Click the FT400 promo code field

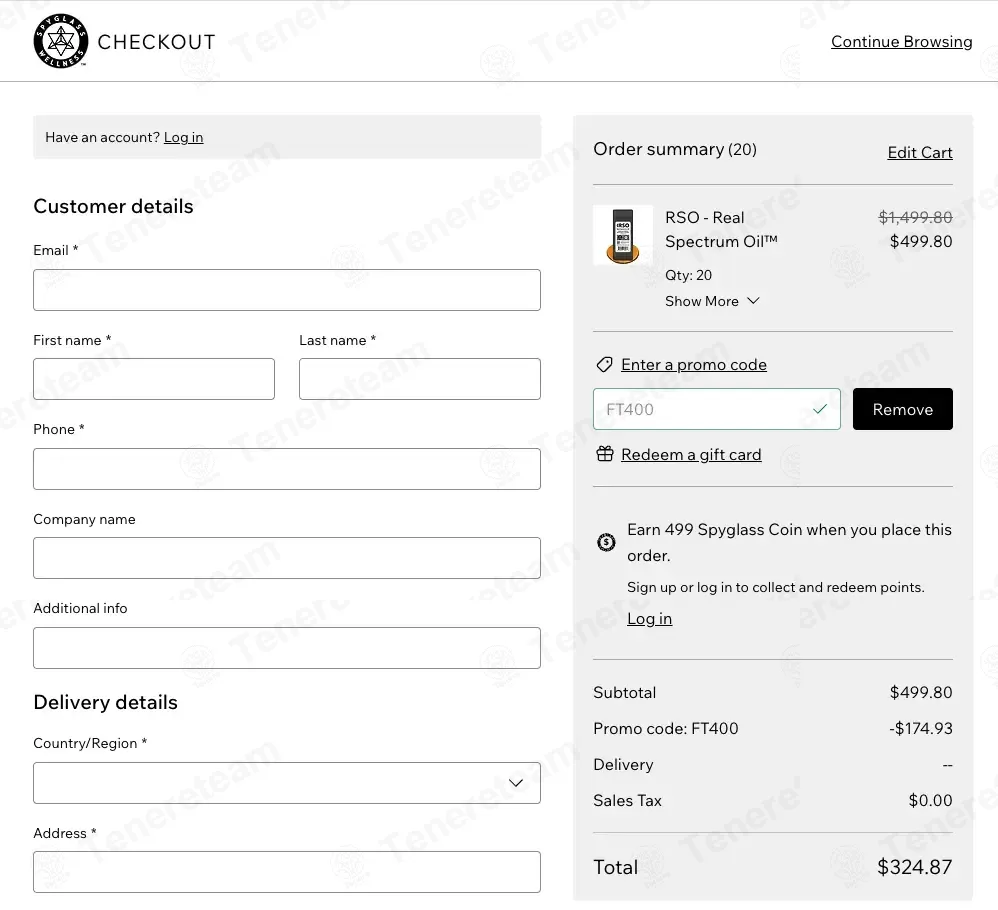click(x=717, y=409)
